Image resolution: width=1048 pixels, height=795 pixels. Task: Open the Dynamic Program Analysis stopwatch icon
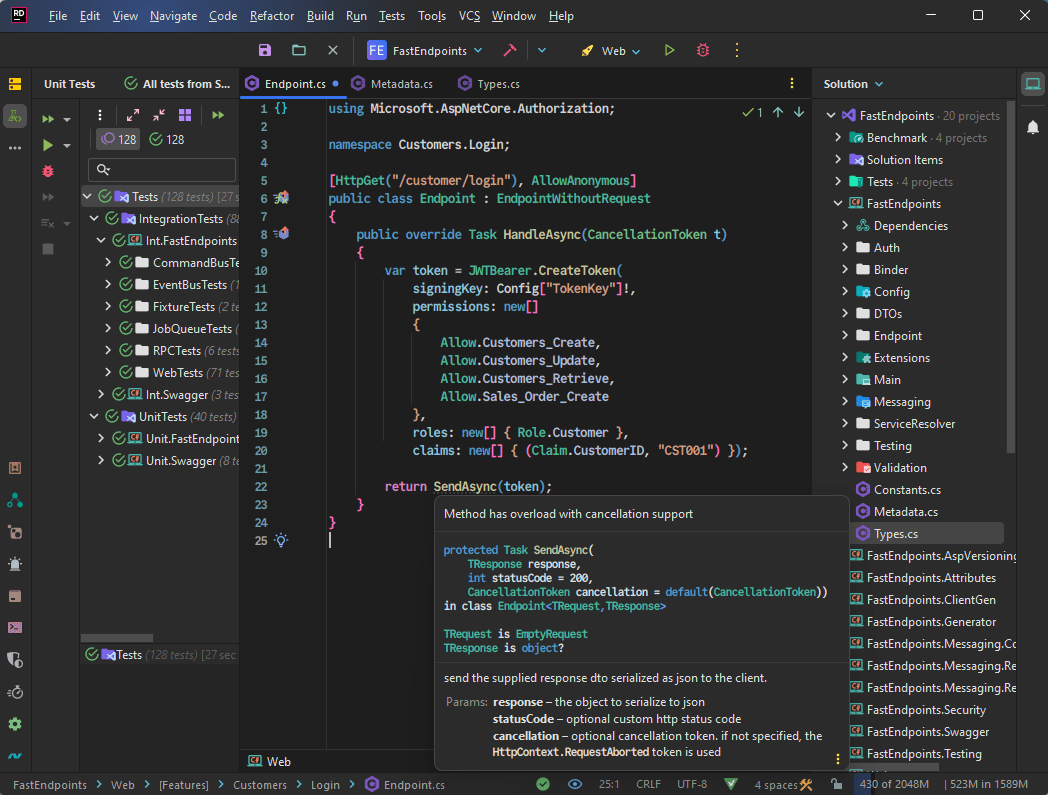point(14,692)
